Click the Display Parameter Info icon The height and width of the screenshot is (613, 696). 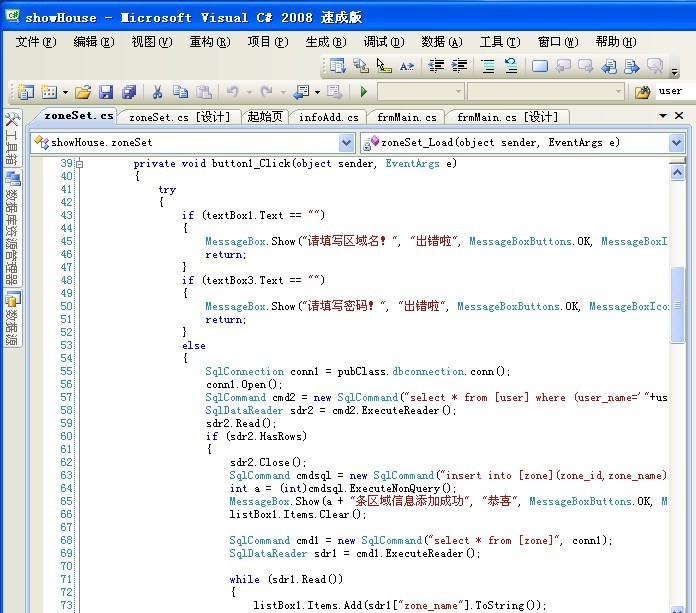(361, 66)
